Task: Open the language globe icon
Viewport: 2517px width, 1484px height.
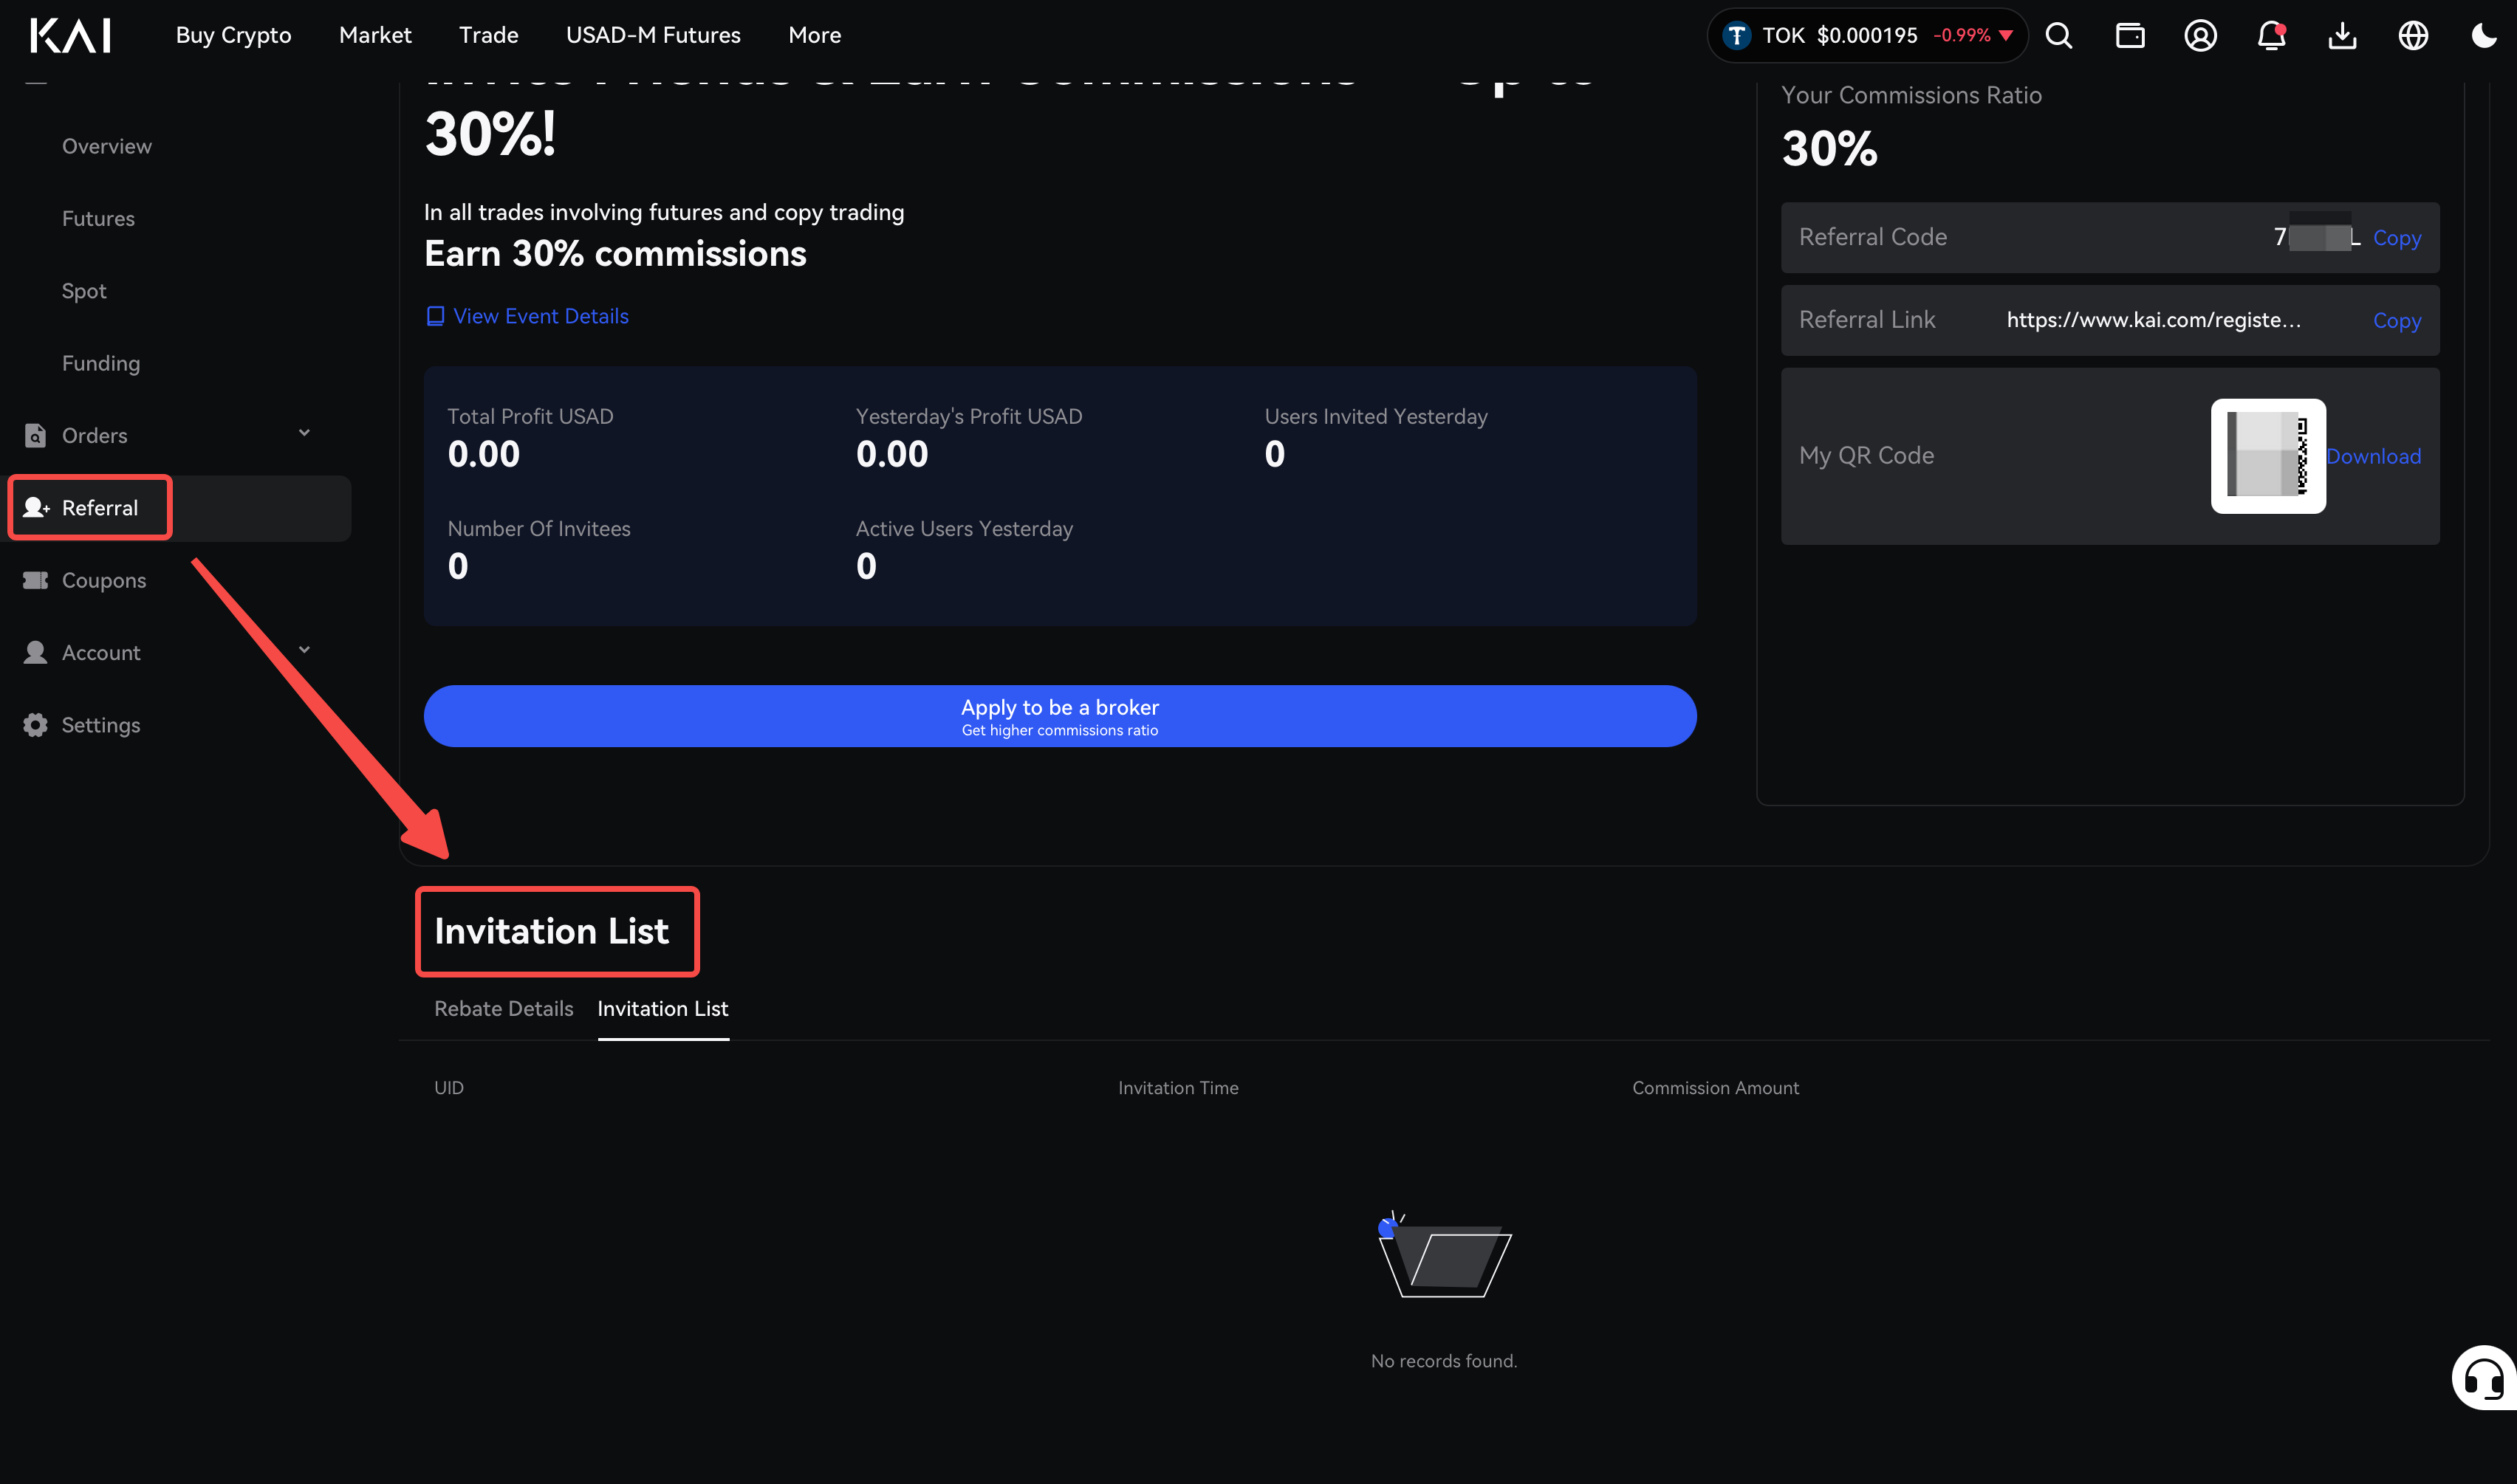Action: (2413, 36)
